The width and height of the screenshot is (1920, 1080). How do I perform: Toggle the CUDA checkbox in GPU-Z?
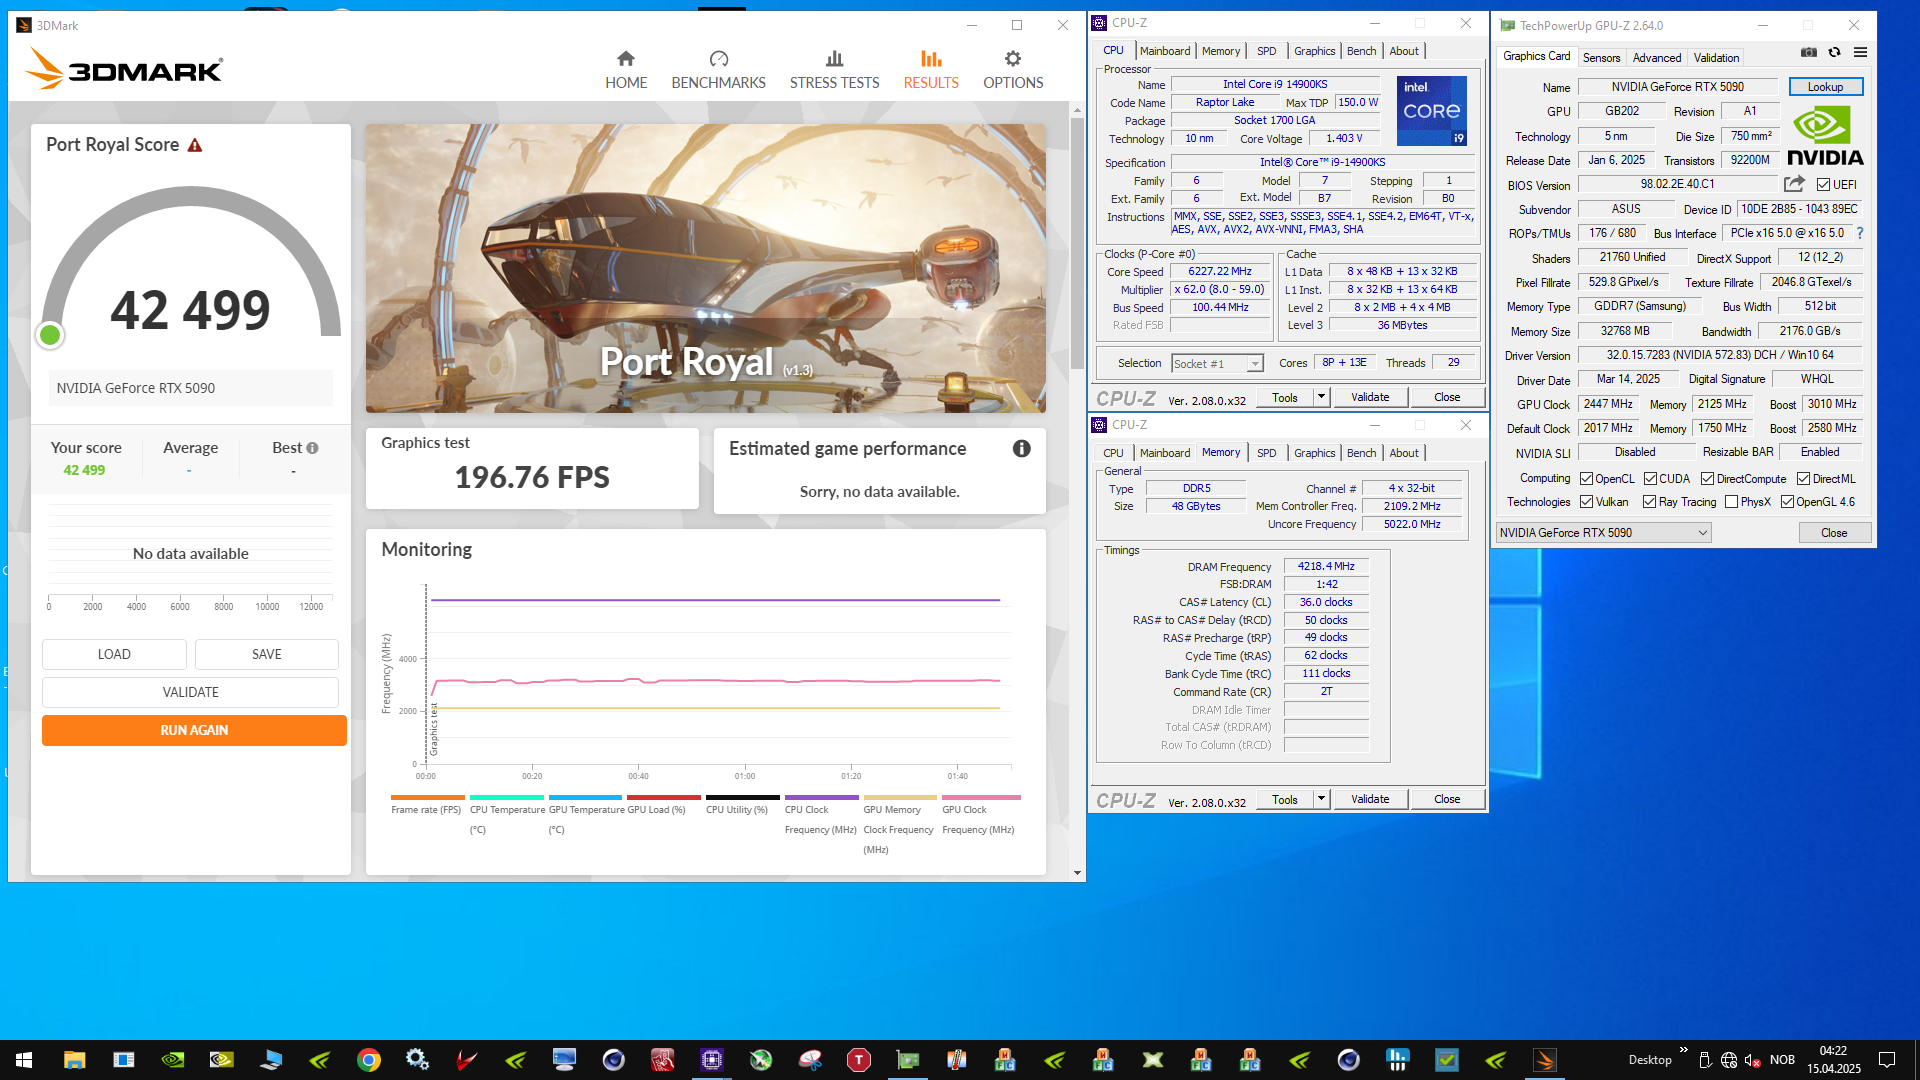[1650, 479]
